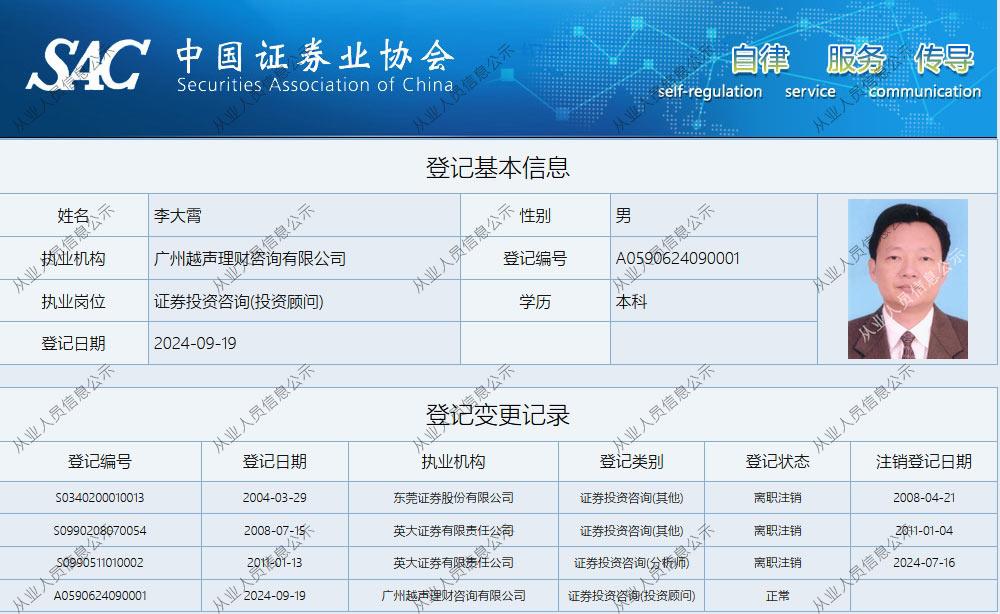Select 证券投资咨询(投资顾问) in basic info
Viewport: 1000px width, 614px height.
point(239,301)
